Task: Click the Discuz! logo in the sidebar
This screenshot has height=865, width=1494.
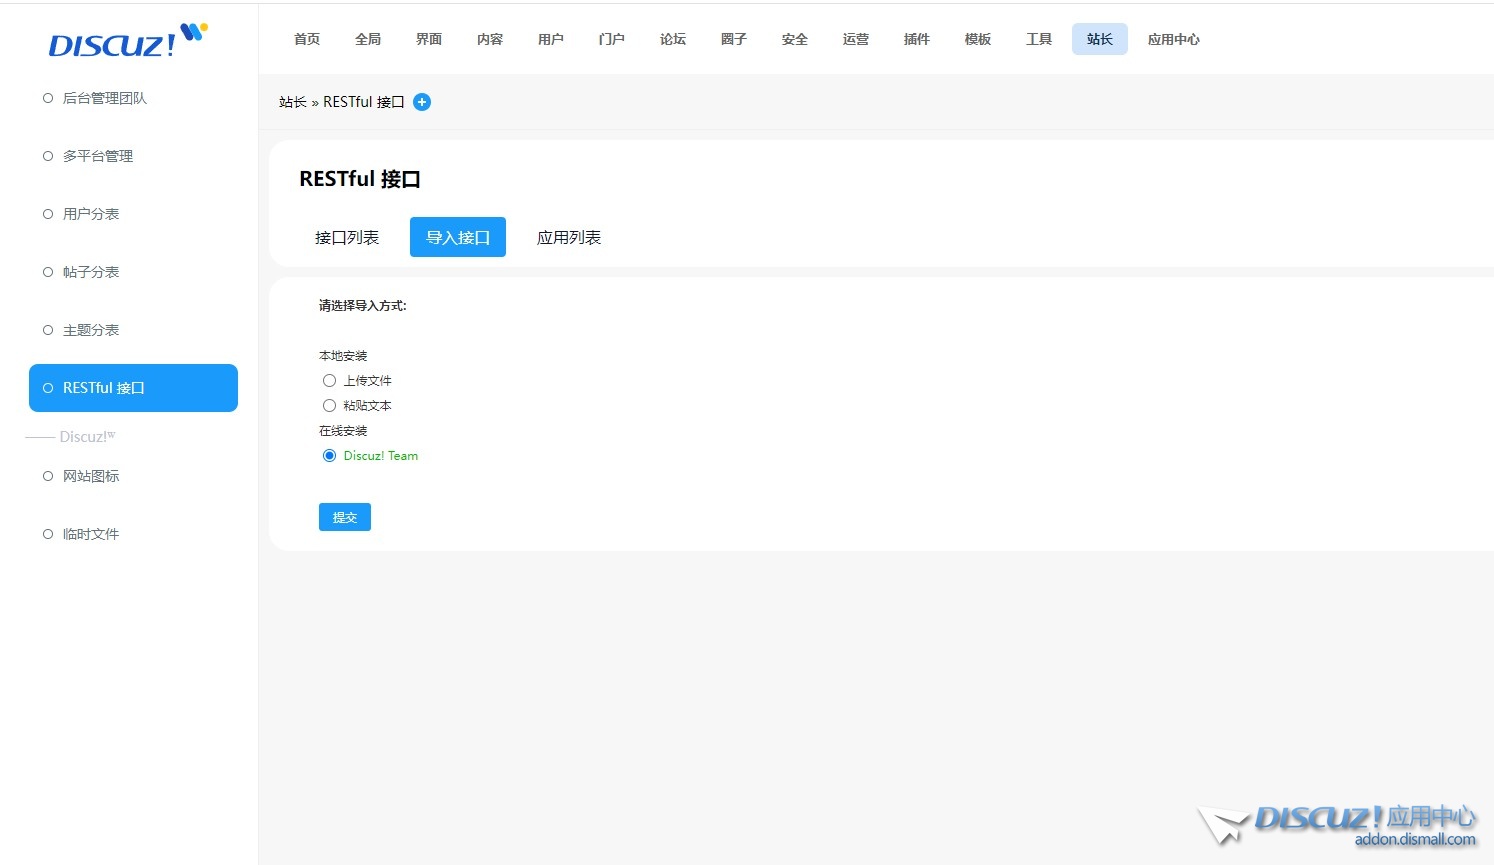Action: 126,42
